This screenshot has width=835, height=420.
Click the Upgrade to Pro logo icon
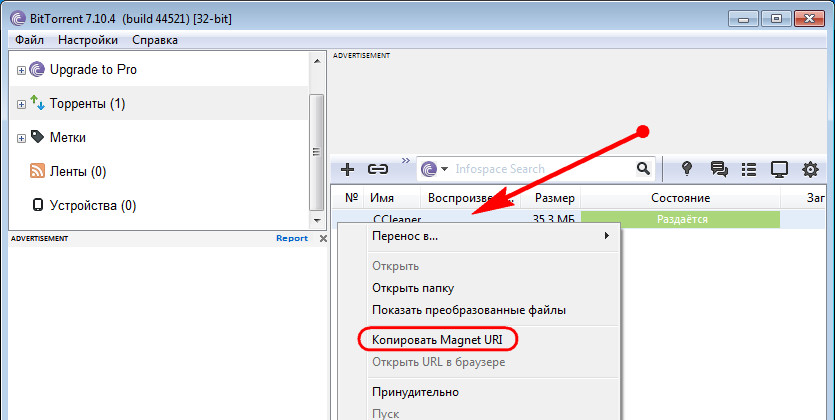coord(37,69)
